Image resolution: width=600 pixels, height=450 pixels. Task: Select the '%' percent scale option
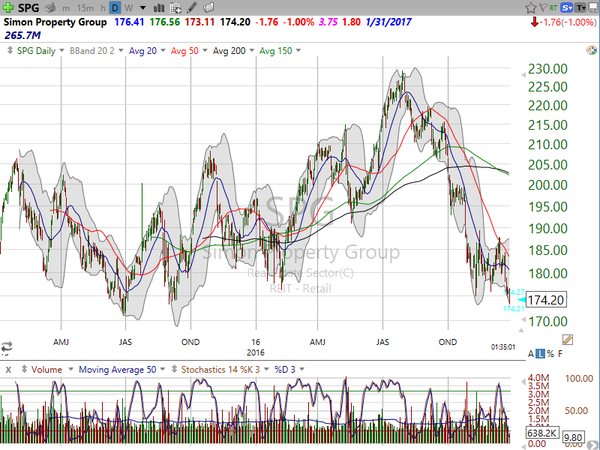point(550,354)
